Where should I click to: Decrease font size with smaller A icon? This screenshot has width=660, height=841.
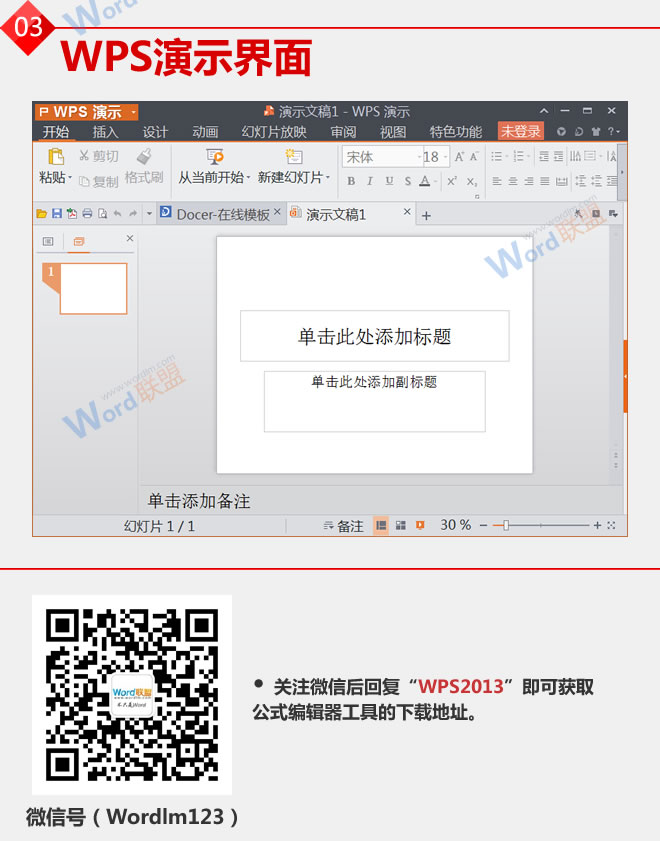coord(474,157)
